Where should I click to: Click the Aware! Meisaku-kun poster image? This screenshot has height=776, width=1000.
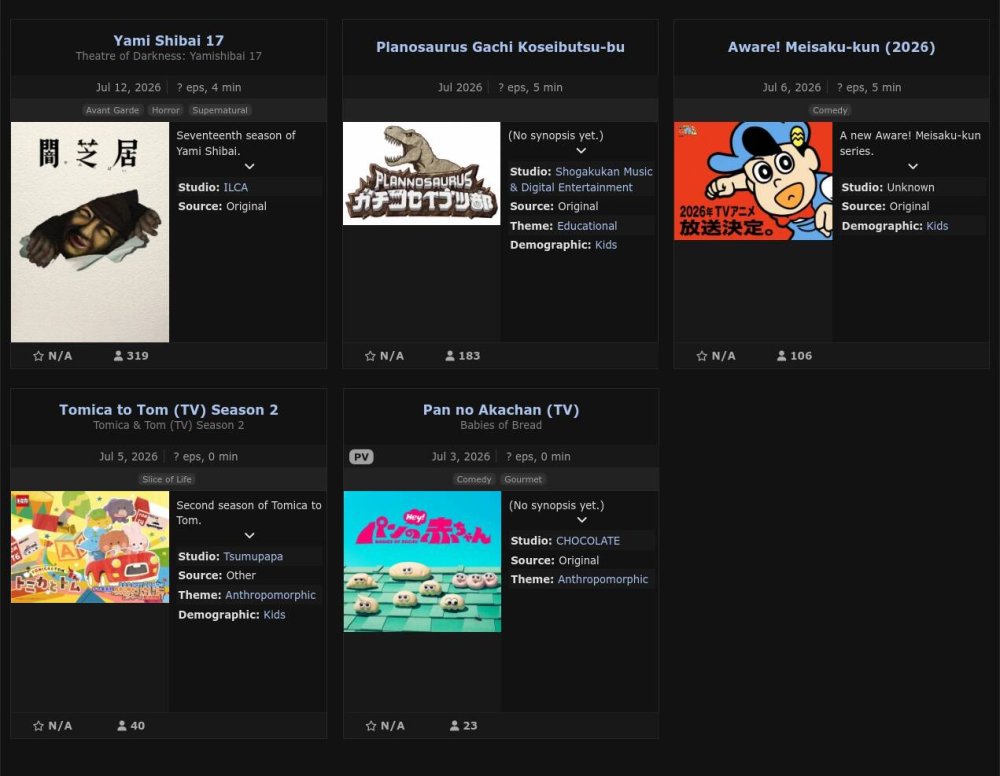(x=753, y=181)
